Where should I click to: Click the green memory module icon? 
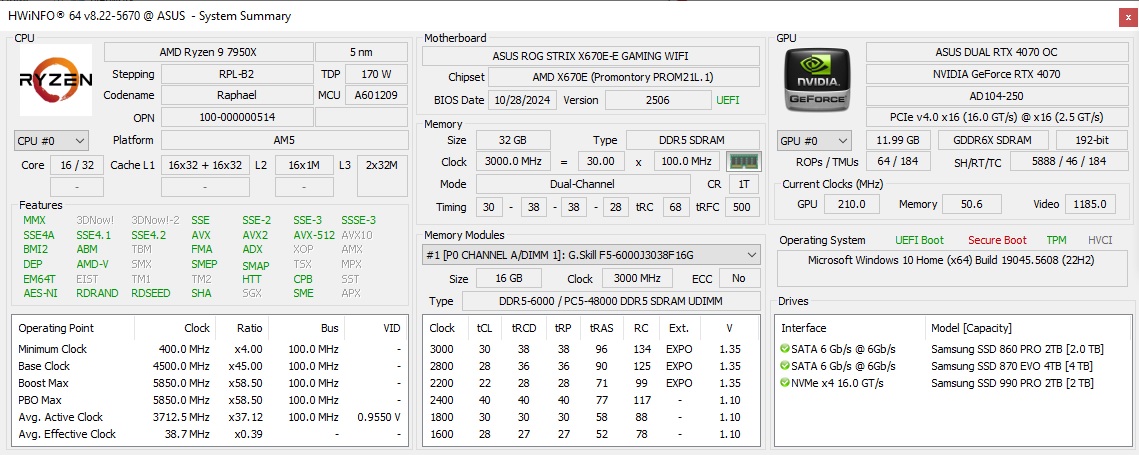coord(743,161)
